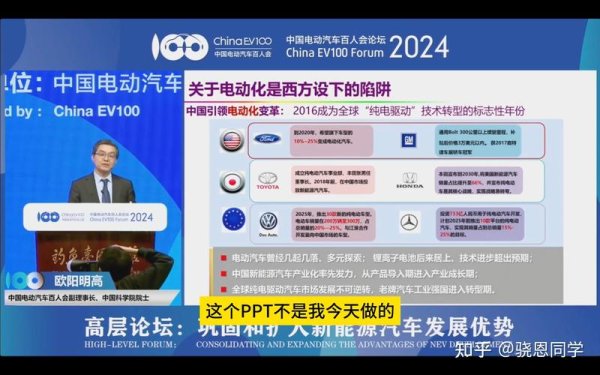Click the speaker name "欧阳明高"
This screenshot has width=600, height=375.
(78, 281)
